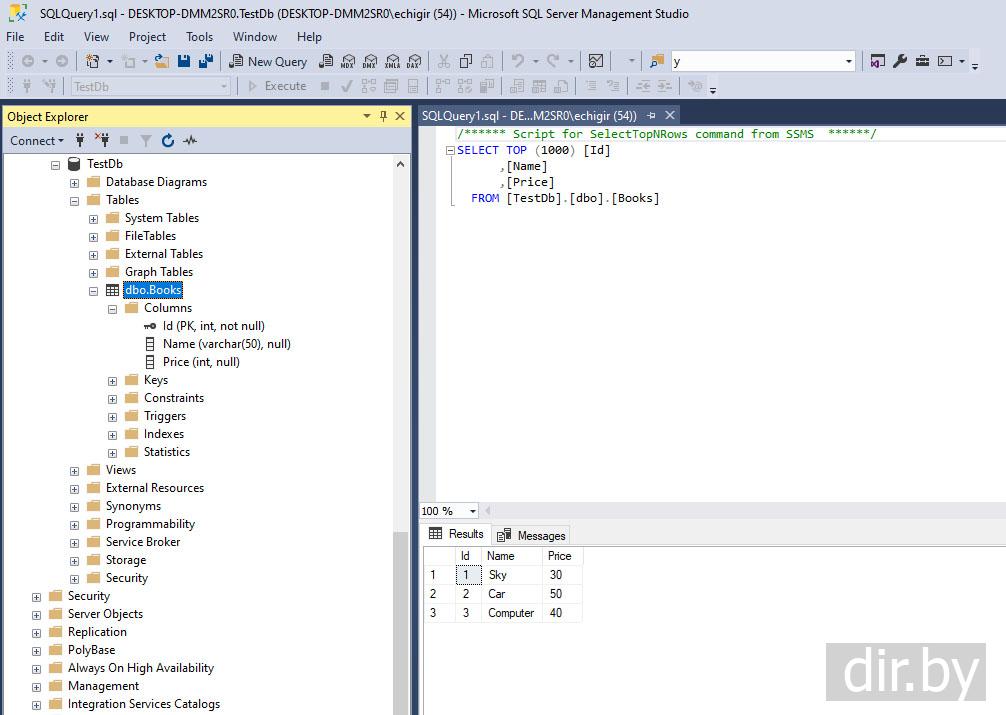Viewport: 1006px width, 715px height.
Task: Collapse the dbo.Books table node
Action: [x=93, y=290]
